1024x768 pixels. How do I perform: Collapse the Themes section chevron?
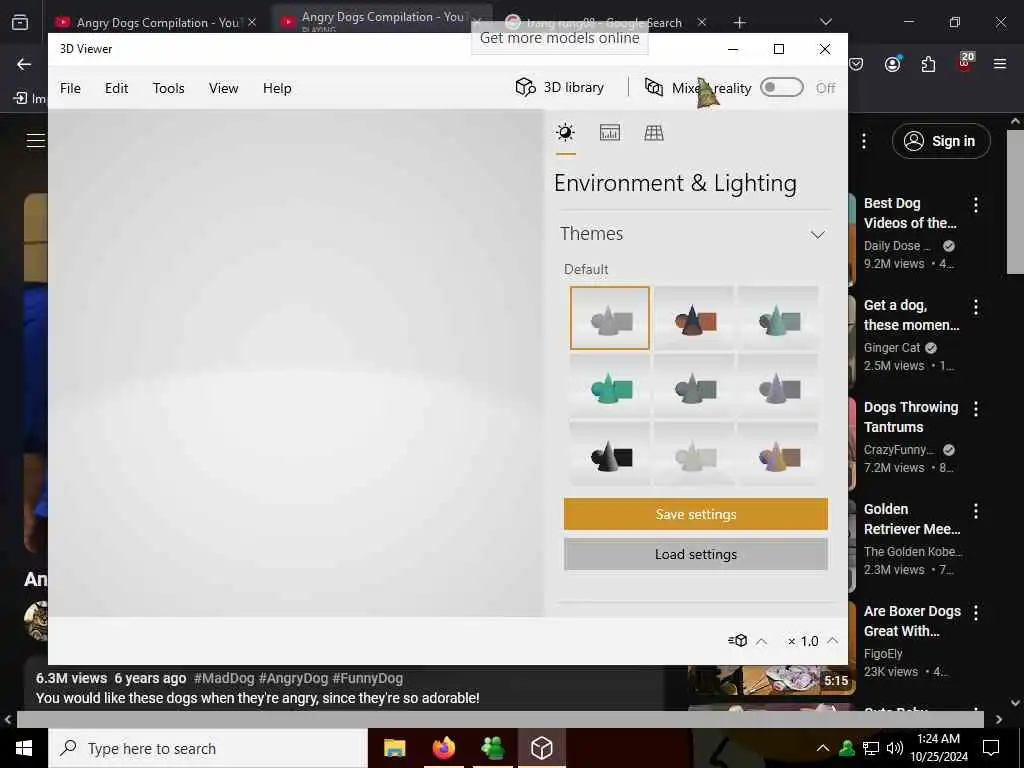tap(818, 234)
